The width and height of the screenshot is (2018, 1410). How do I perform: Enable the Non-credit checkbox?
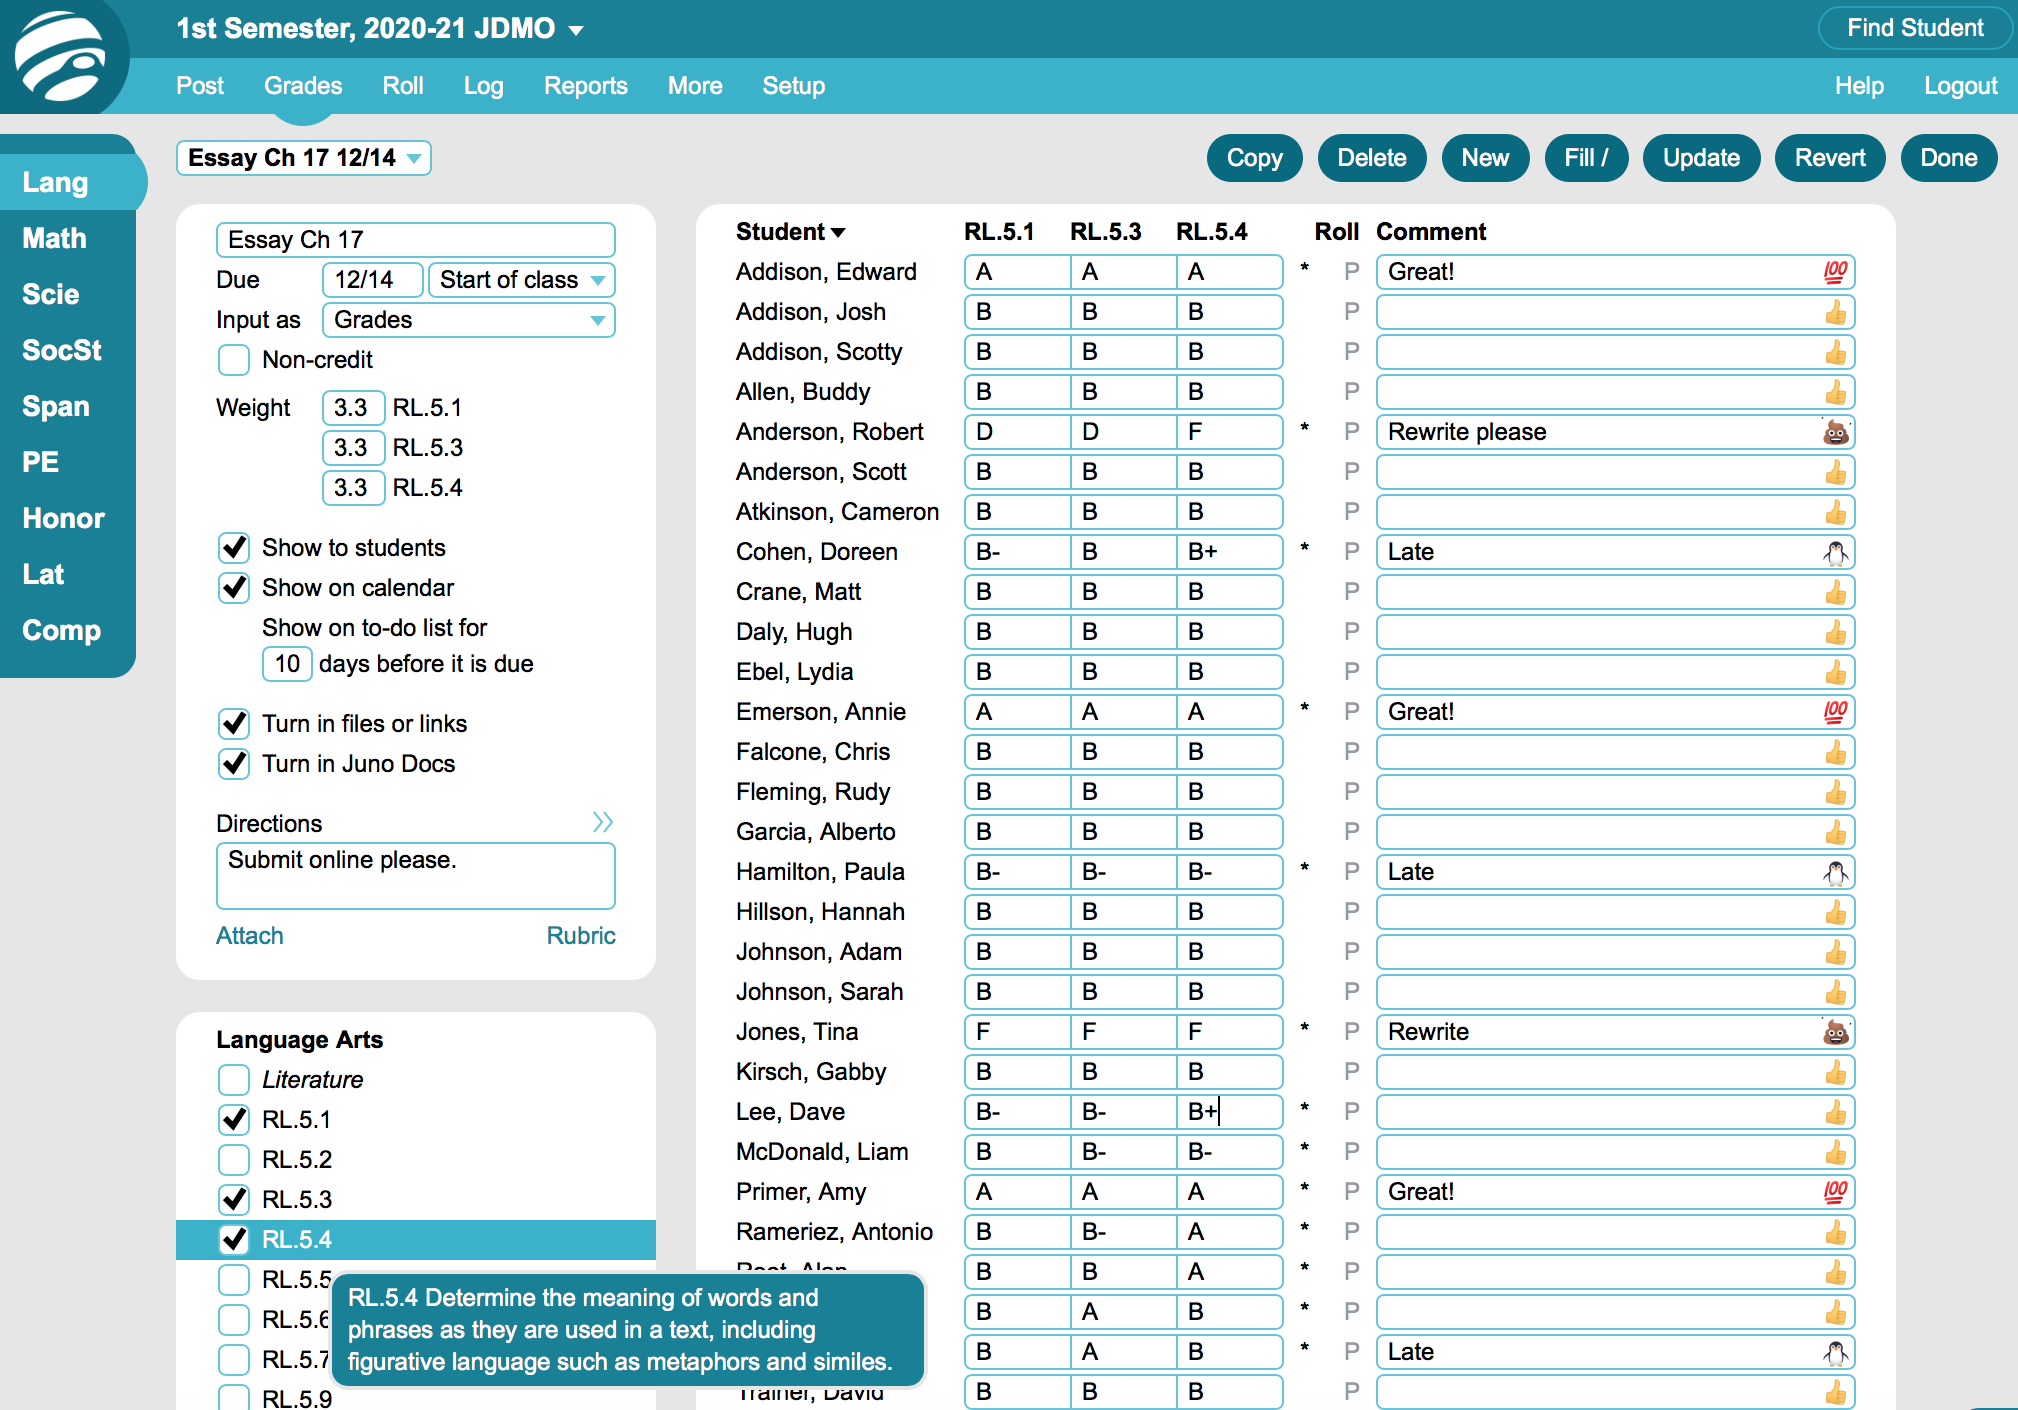(x=233, y=359)
